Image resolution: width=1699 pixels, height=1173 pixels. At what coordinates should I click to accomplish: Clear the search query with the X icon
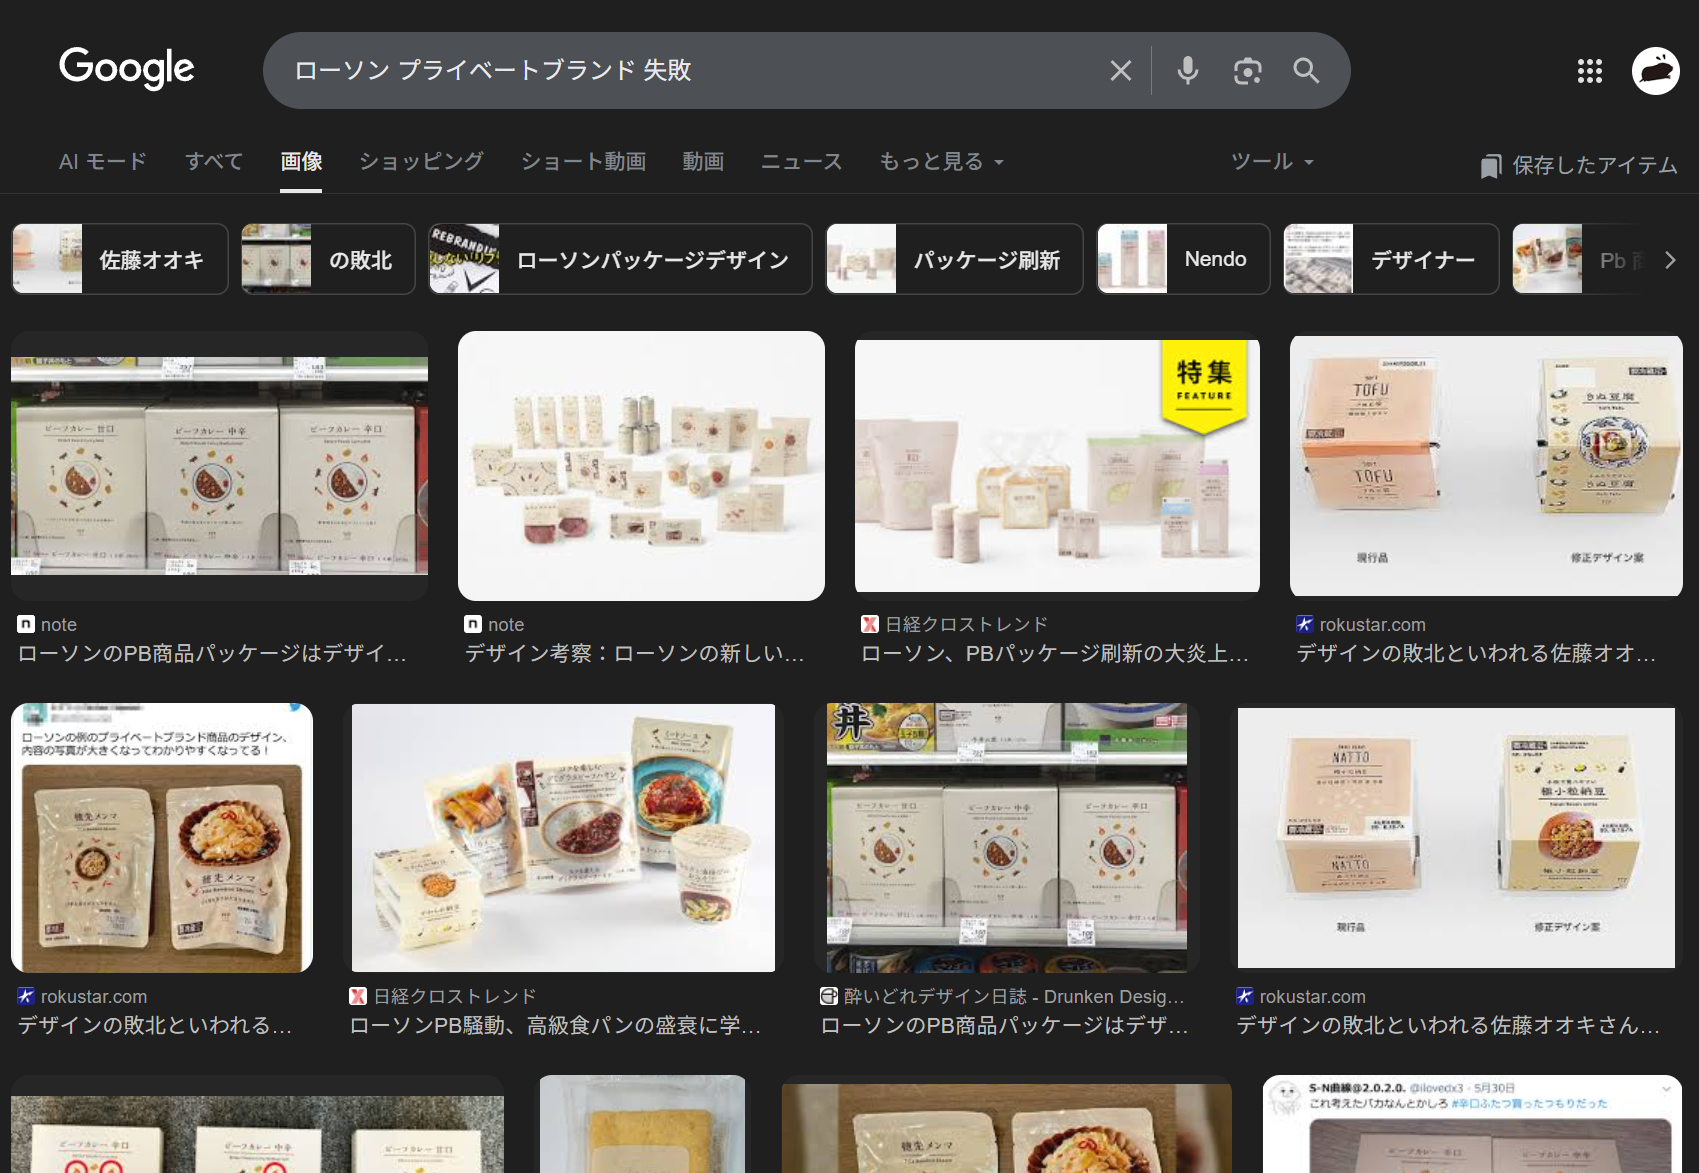point(1121,70)
